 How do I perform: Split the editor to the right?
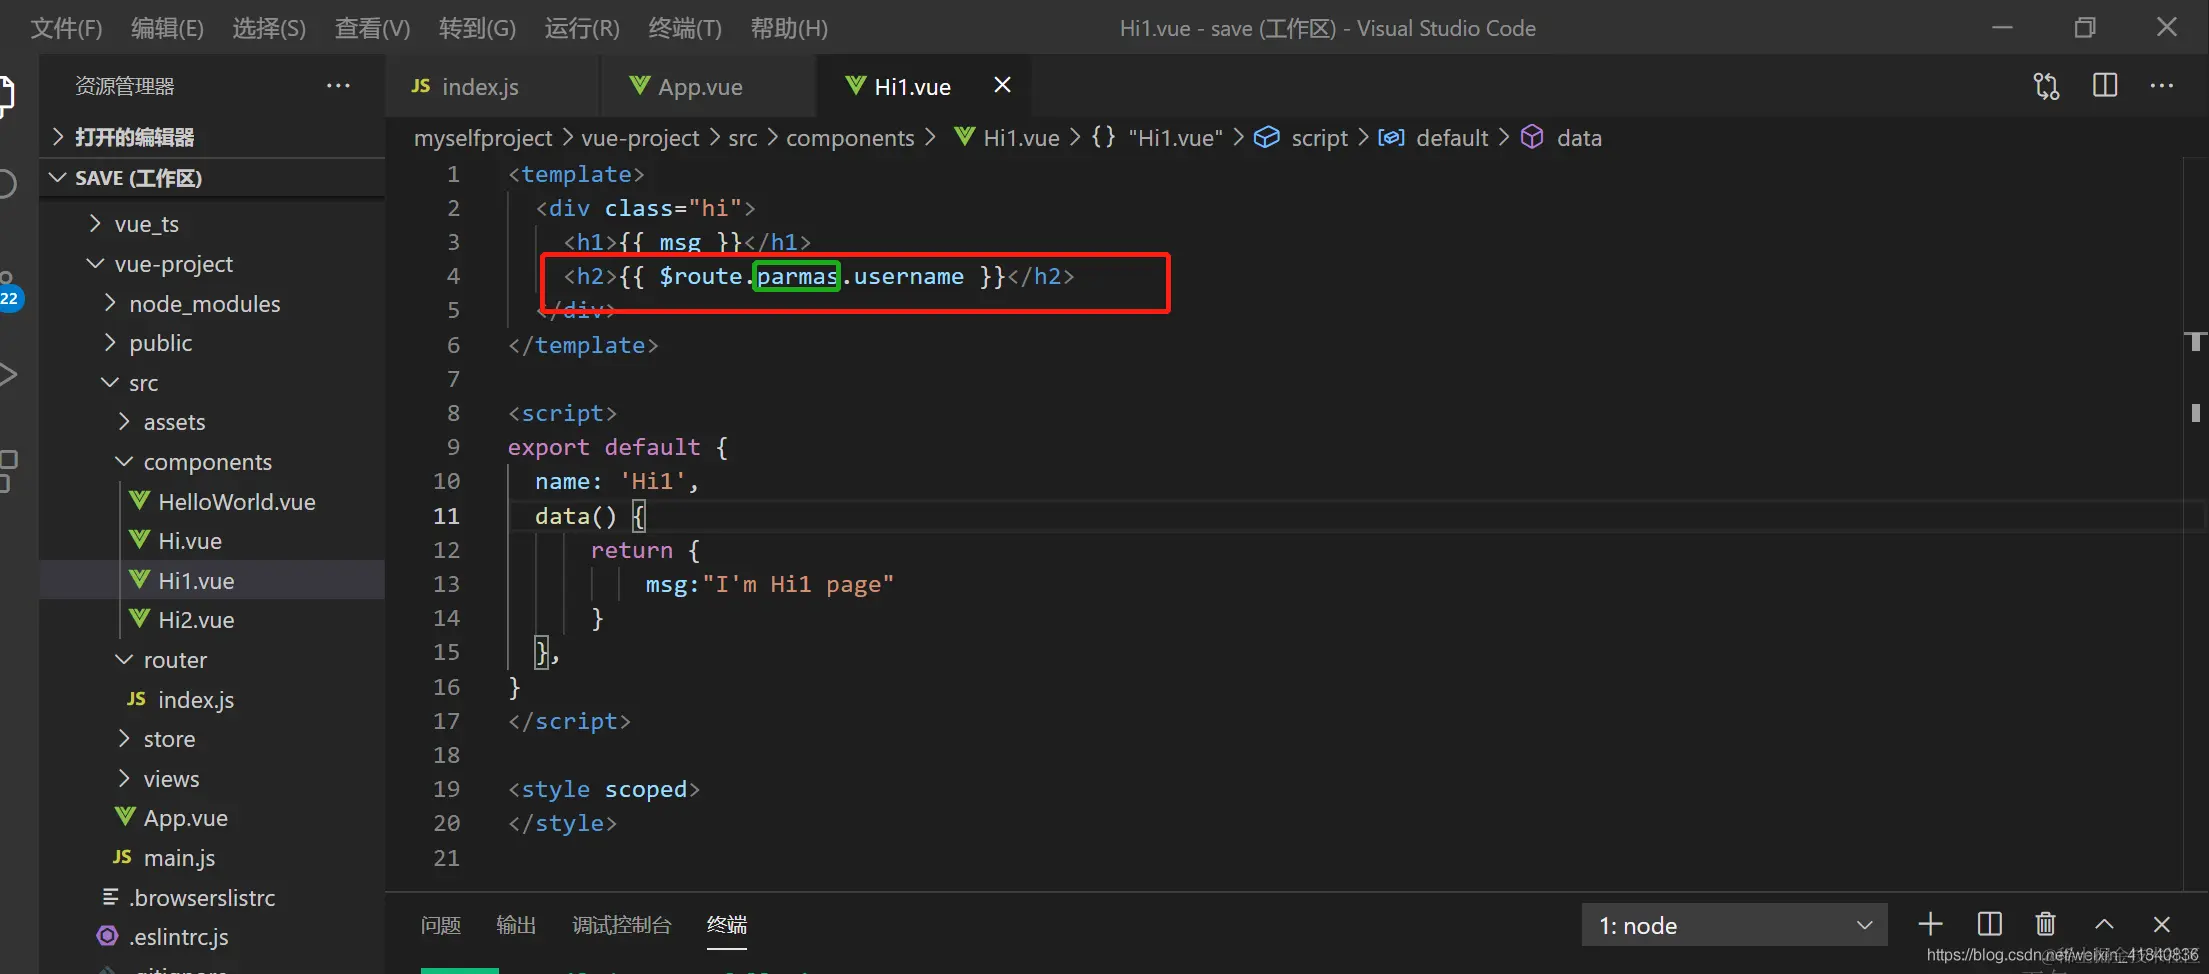tap(2105, 86)
